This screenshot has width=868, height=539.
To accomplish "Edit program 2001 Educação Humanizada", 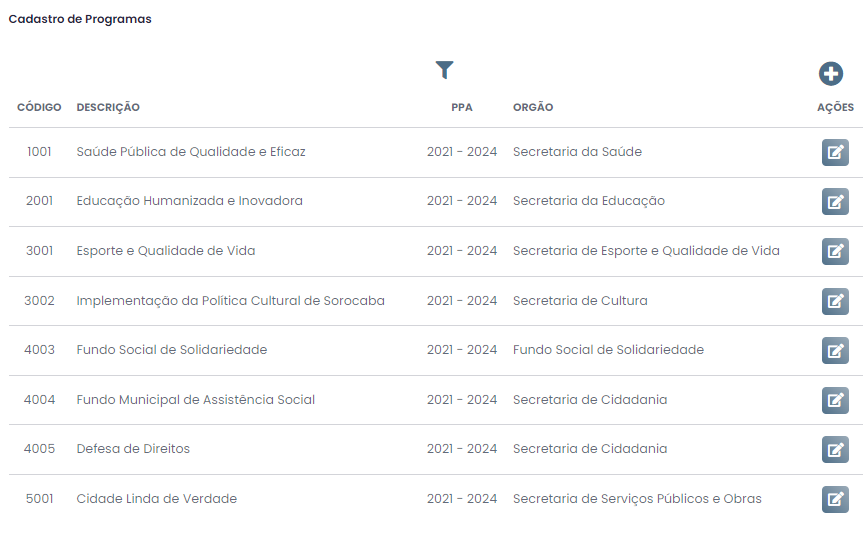I will click(835, 201).
